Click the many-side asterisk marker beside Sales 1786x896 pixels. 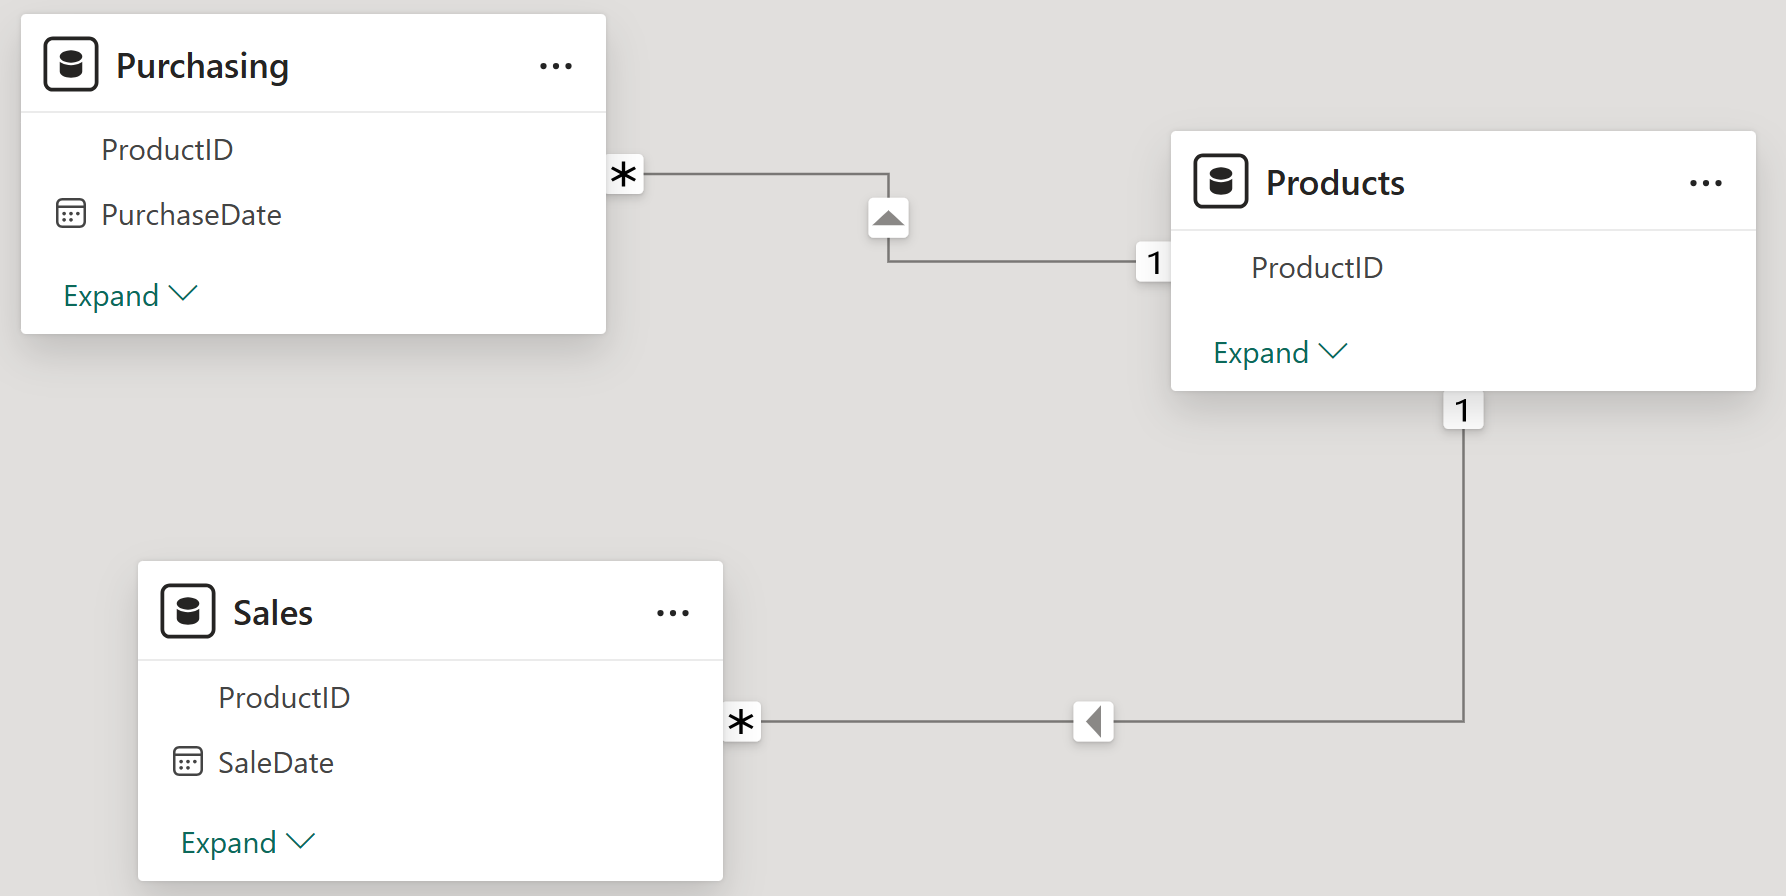(741, 722)
